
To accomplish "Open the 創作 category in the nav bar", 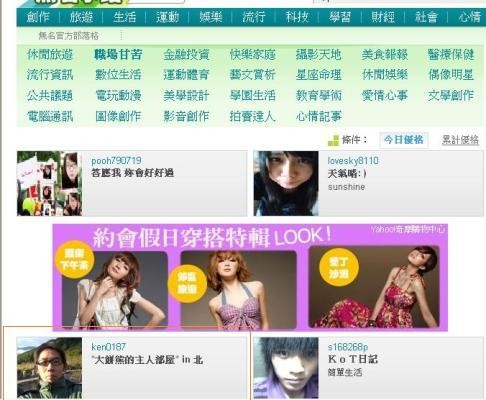I will pos(38,17).
